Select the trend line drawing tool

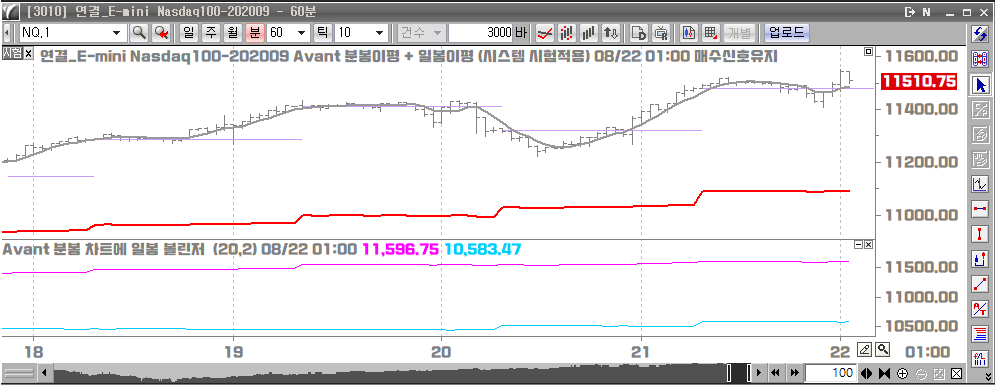point(980,285)
